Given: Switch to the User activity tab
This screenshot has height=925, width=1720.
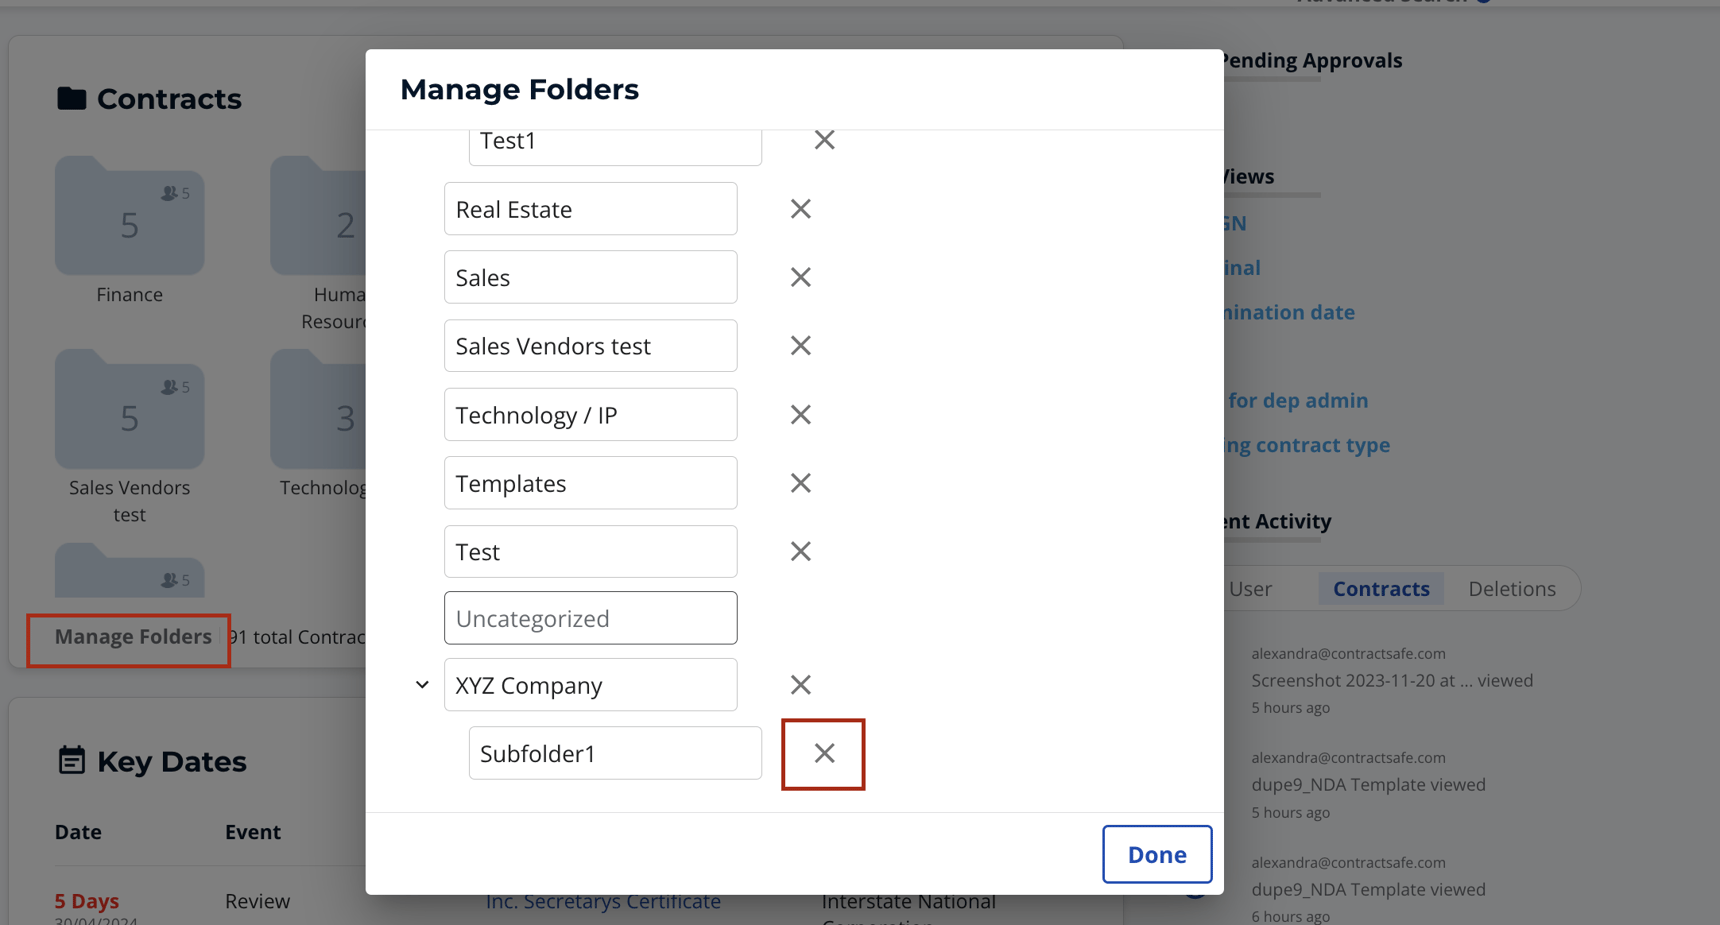Looking at the screenshot, I should coord(1251,588).
